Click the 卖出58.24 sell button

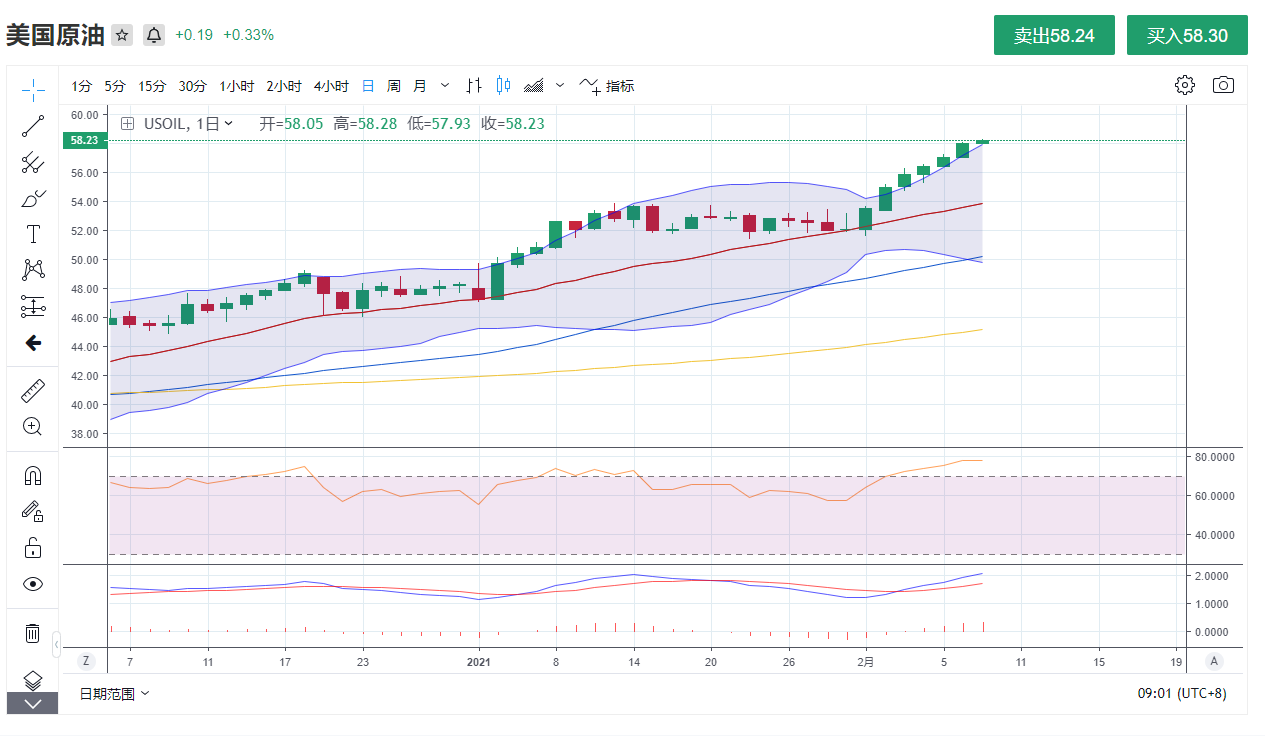tap(1054, 36)
